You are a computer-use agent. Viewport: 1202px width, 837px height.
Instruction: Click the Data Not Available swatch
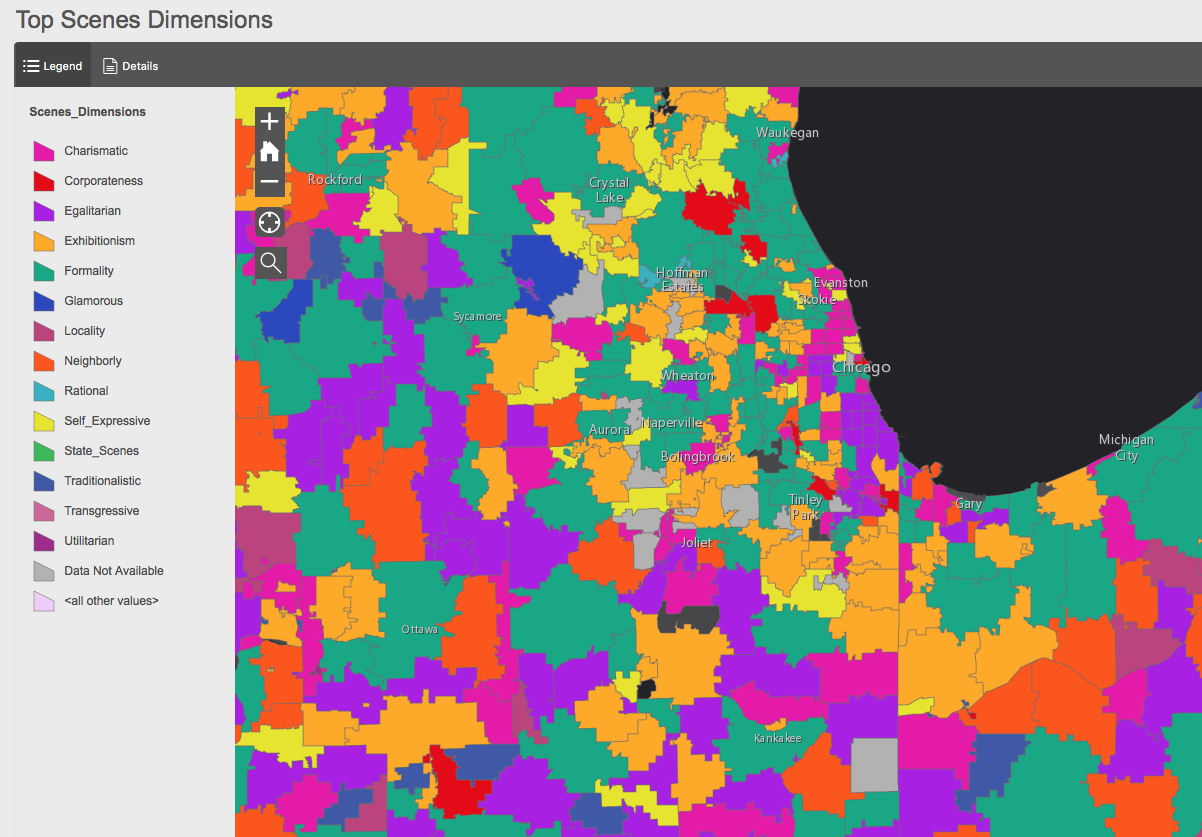(x=43, y=571)
